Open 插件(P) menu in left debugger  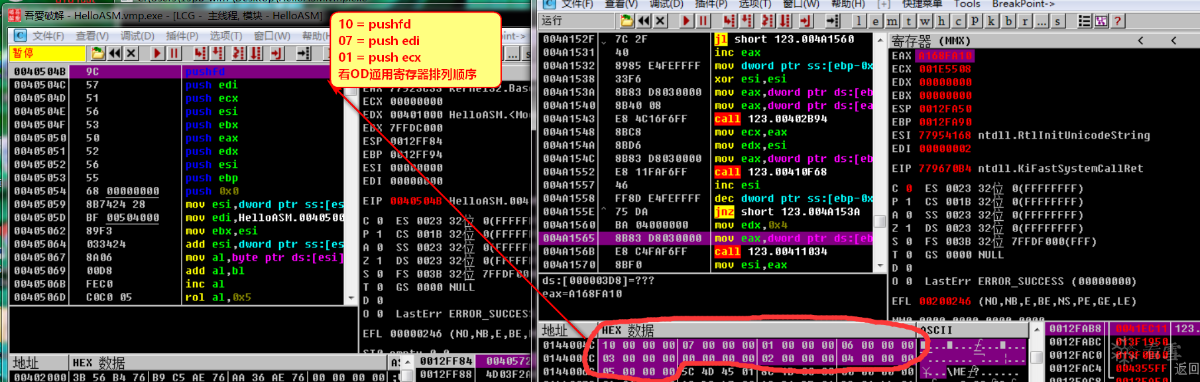pos(182,36)
